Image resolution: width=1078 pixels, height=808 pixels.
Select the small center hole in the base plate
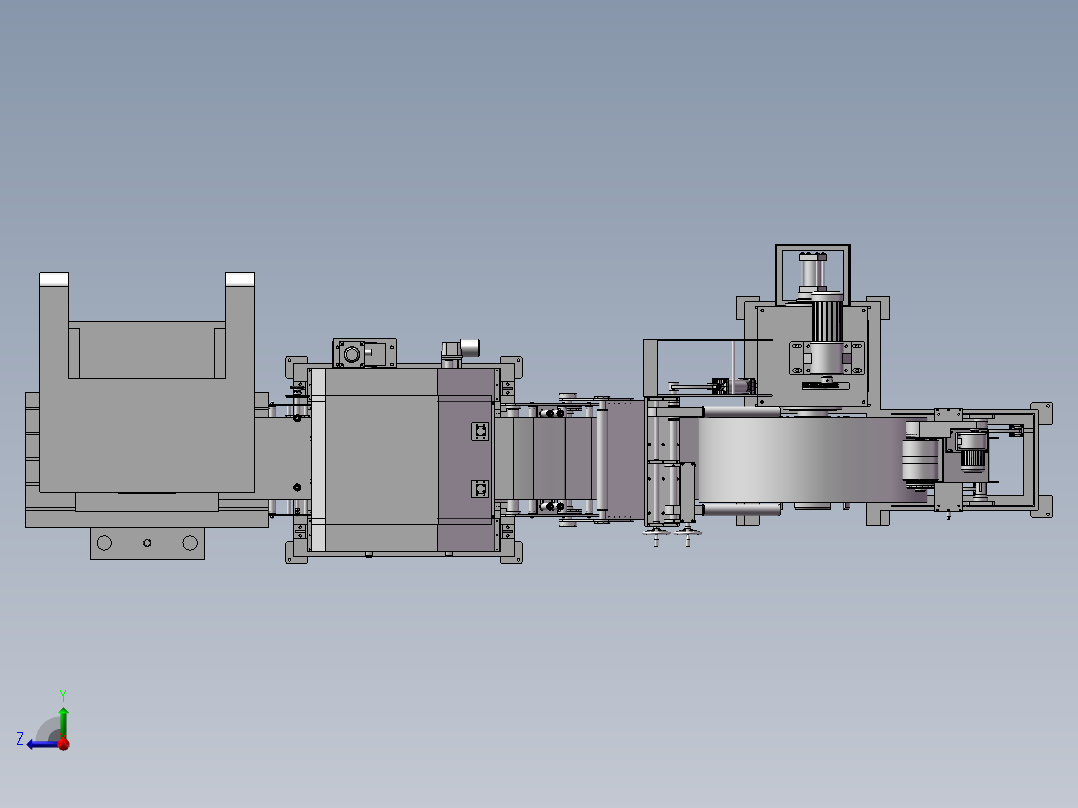coord(147,543)
